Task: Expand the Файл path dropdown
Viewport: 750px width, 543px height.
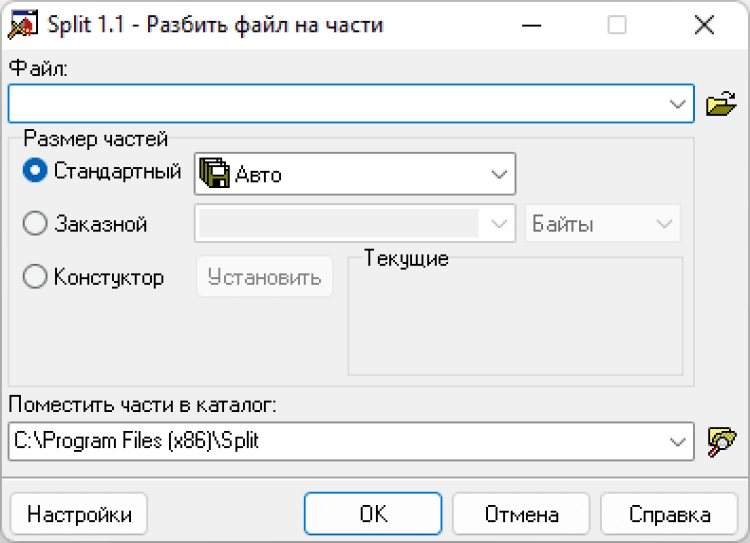Action: click(x=677, y=103)
